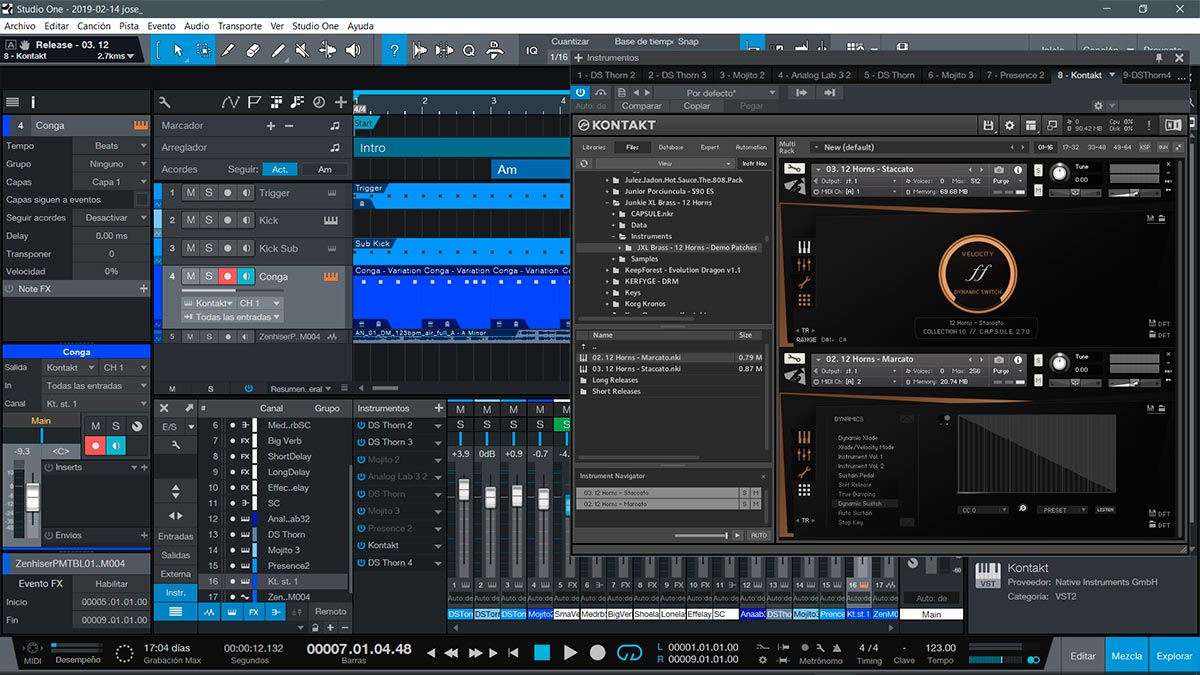
Task: Add a new track with plus icon
Action: tap(341, 102)
